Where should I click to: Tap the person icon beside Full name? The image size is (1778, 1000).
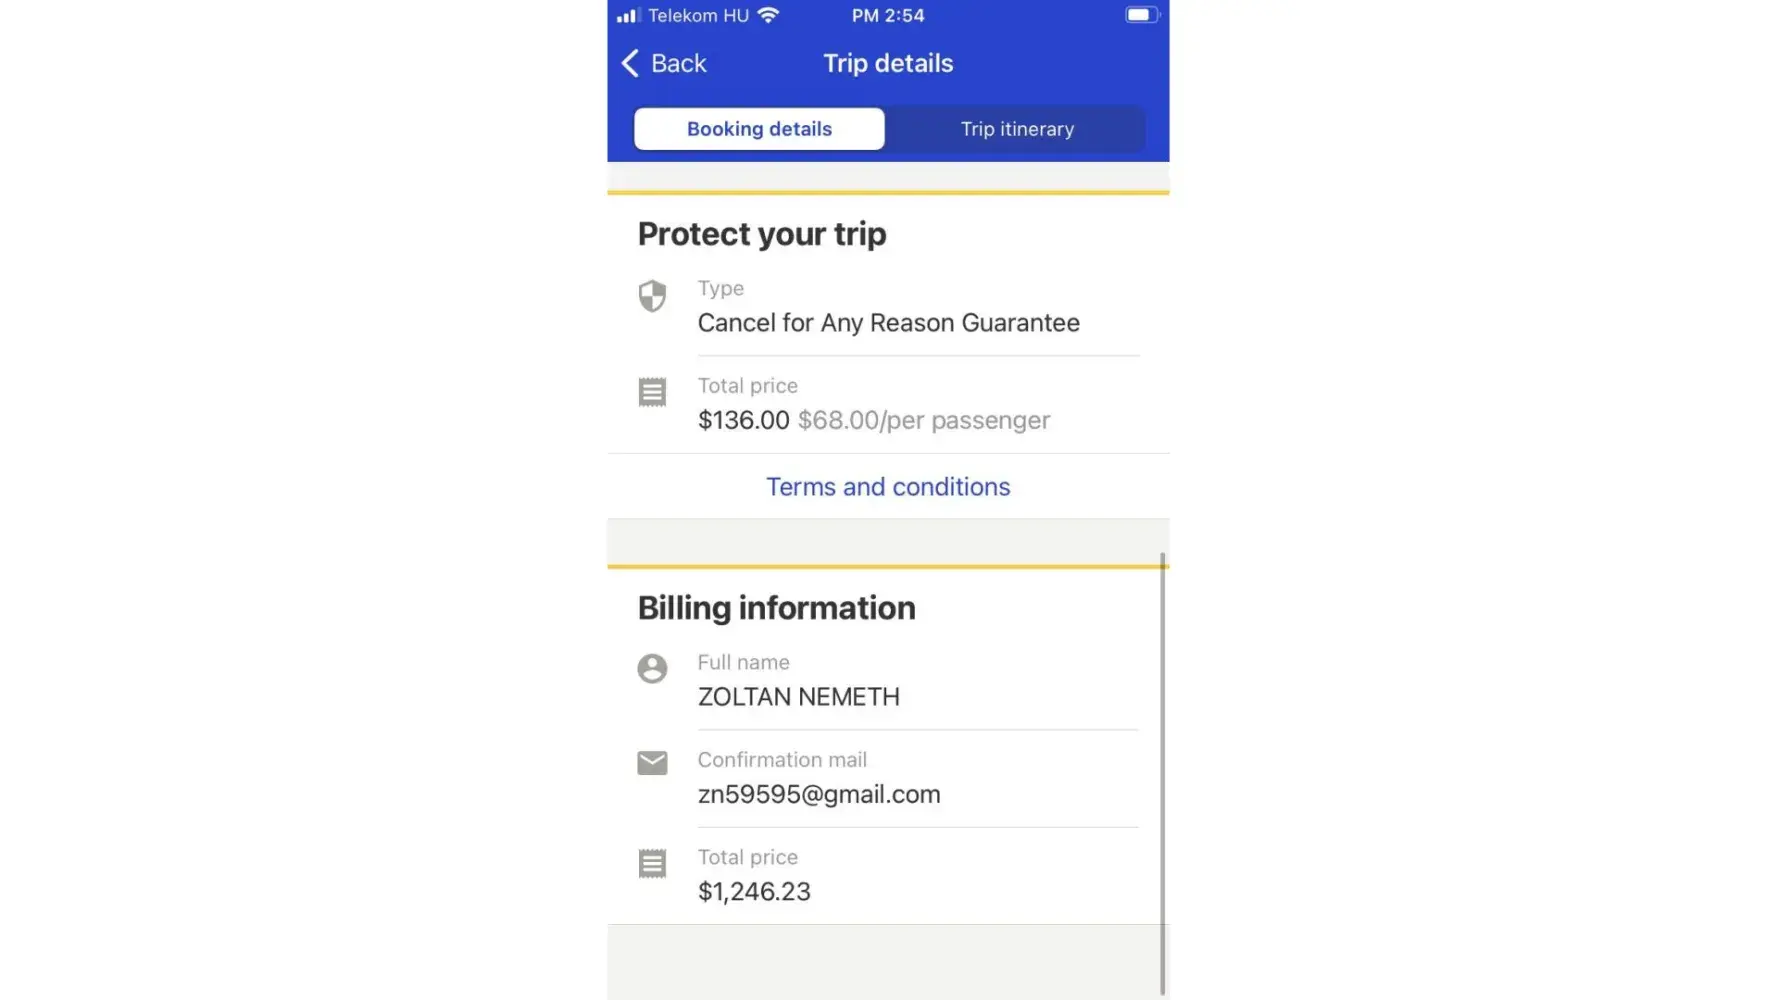[x=652, y=668]
